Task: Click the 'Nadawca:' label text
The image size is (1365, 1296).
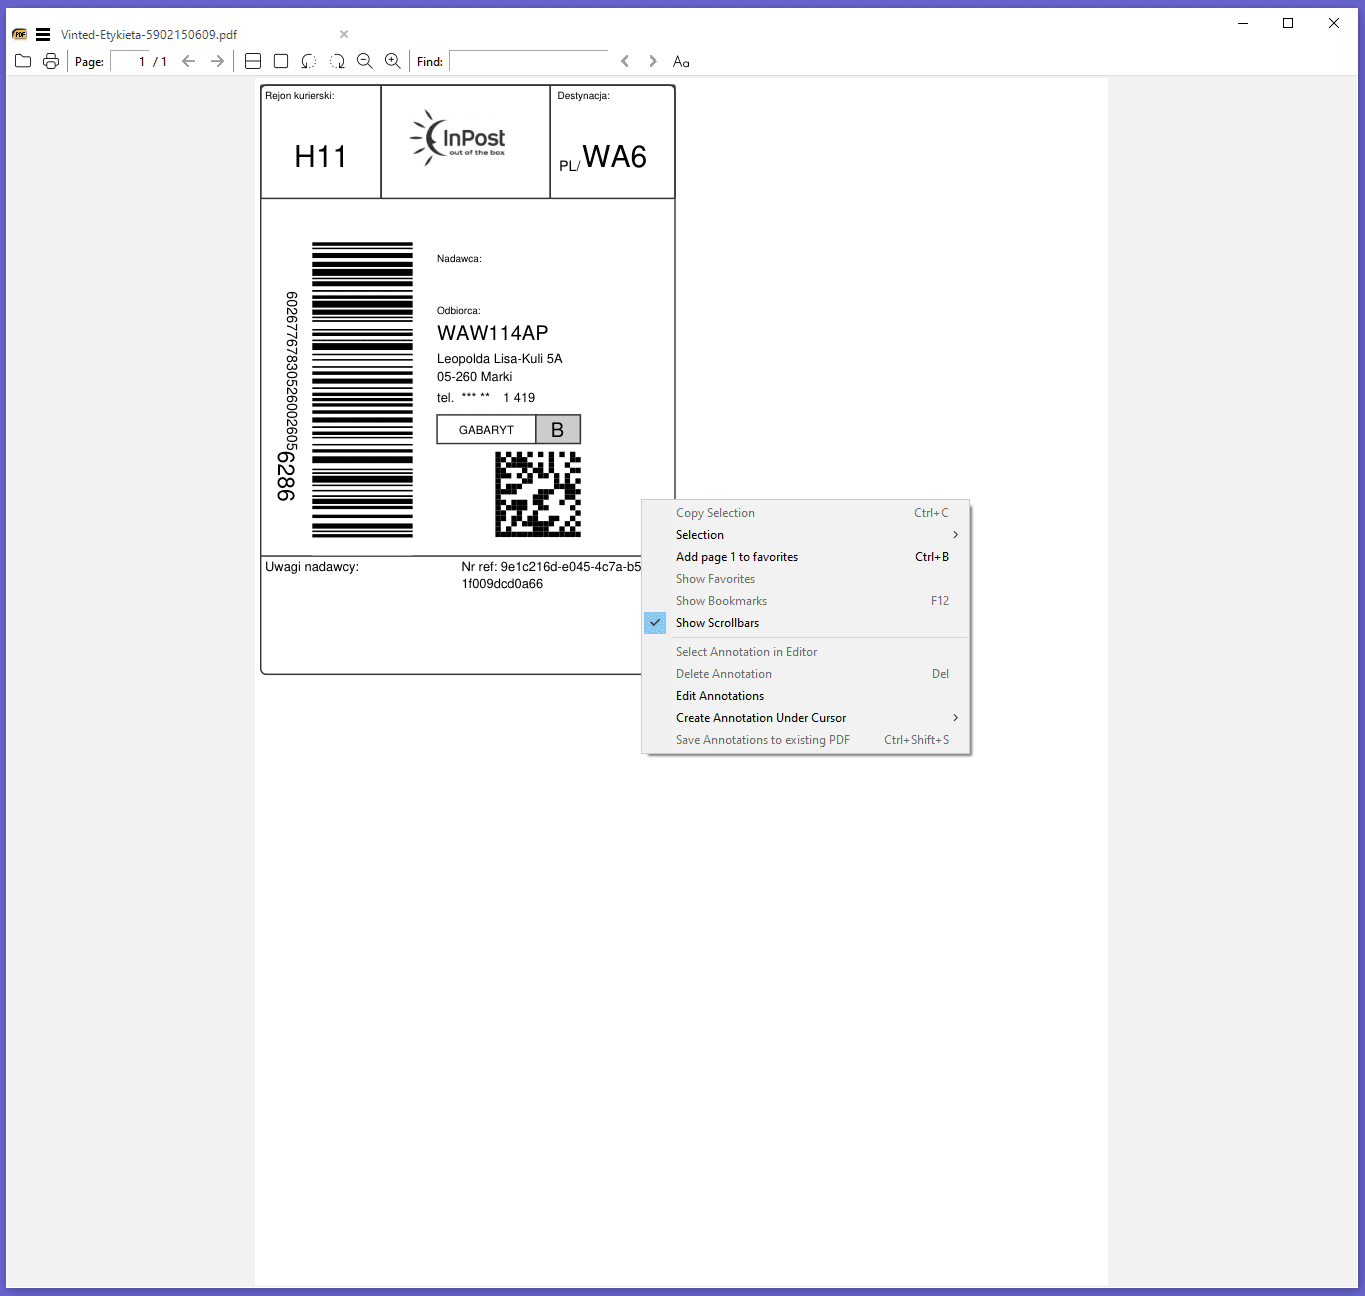Action: click(x=459, y=259)
